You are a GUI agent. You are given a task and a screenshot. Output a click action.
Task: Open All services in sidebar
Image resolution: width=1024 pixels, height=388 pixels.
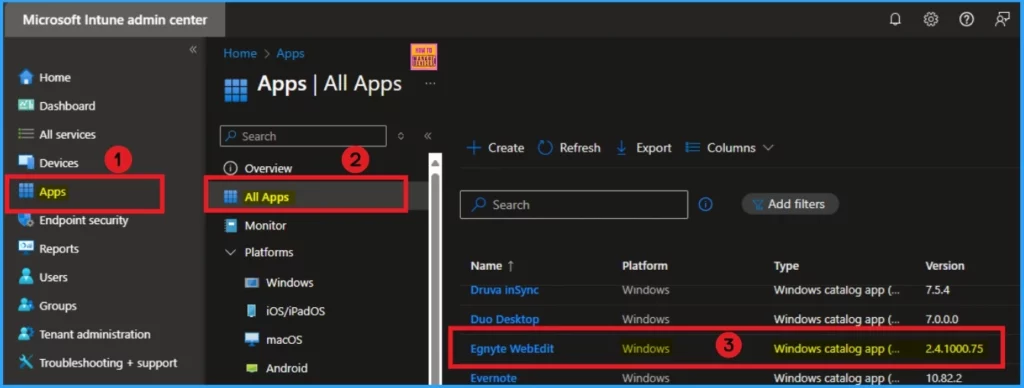67,135
